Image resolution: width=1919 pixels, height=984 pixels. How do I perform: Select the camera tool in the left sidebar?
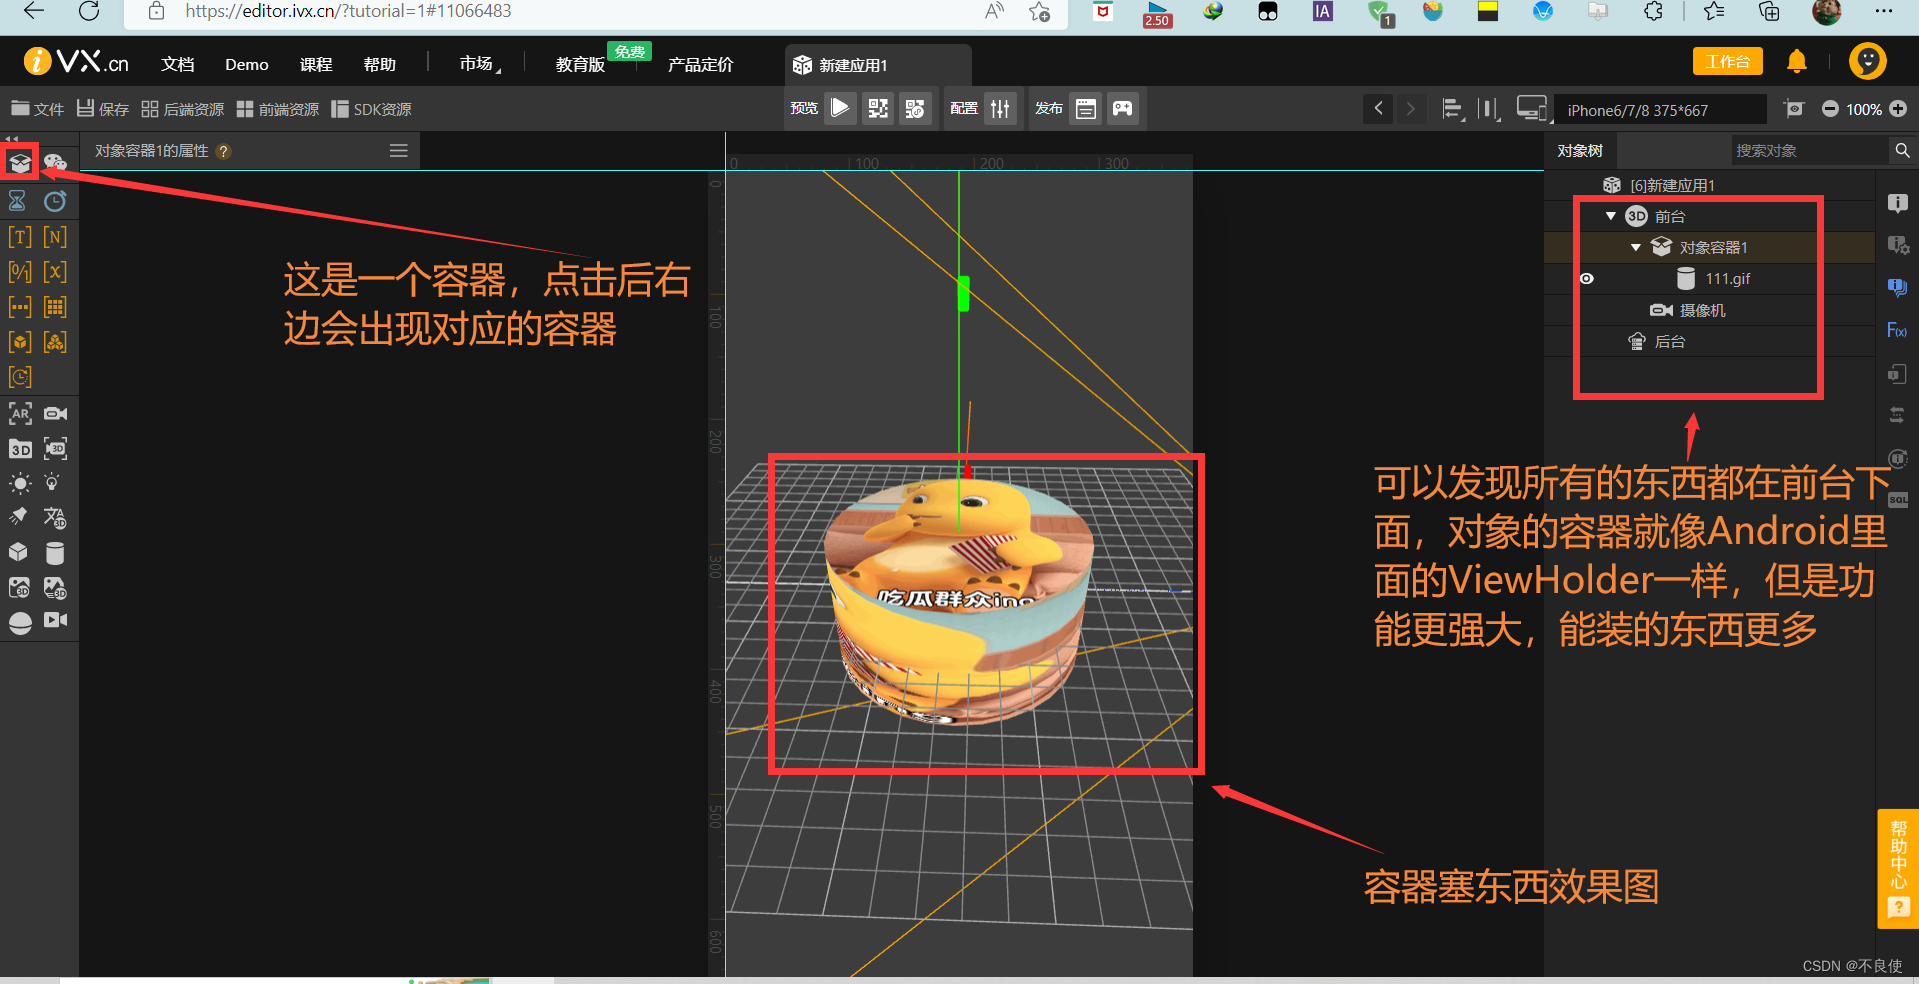click(55, 413)
